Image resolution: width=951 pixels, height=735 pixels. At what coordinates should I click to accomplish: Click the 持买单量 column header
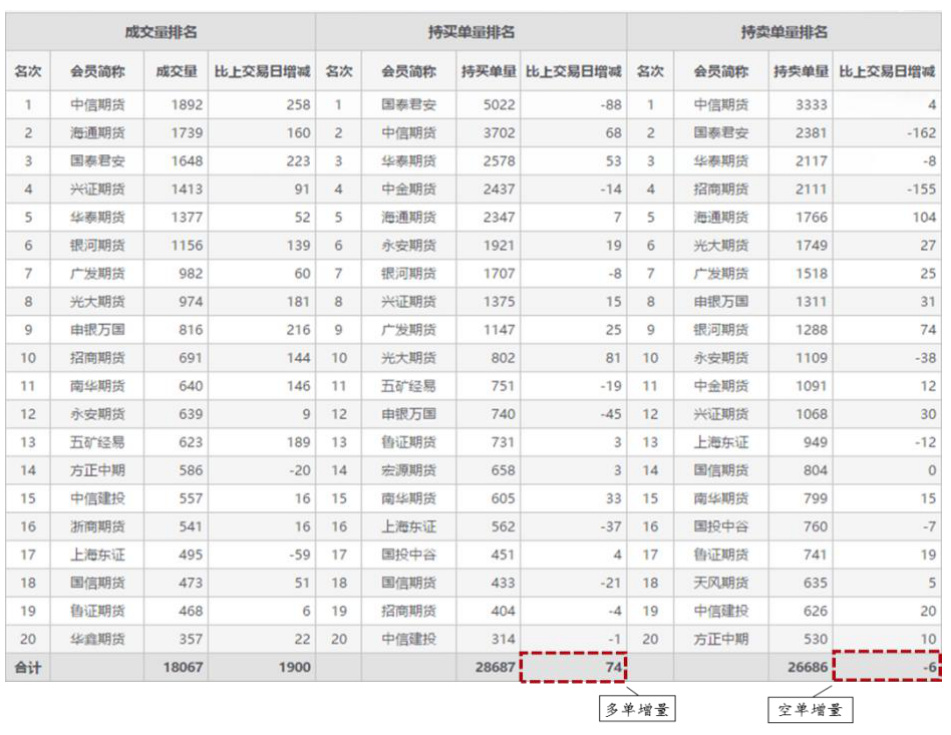(488, 72)
